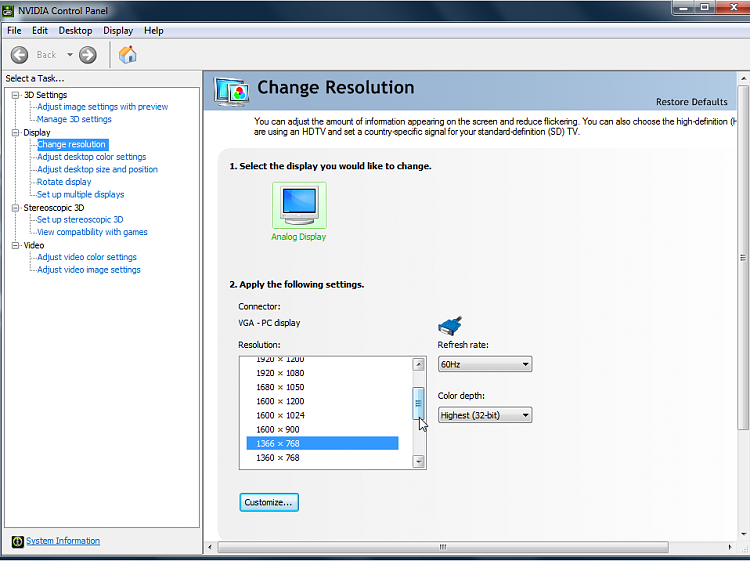Image resolution: width=750 pixels, height=561 pixels.
Task: Collapse the Video tree node
Action: coord(15,245)
